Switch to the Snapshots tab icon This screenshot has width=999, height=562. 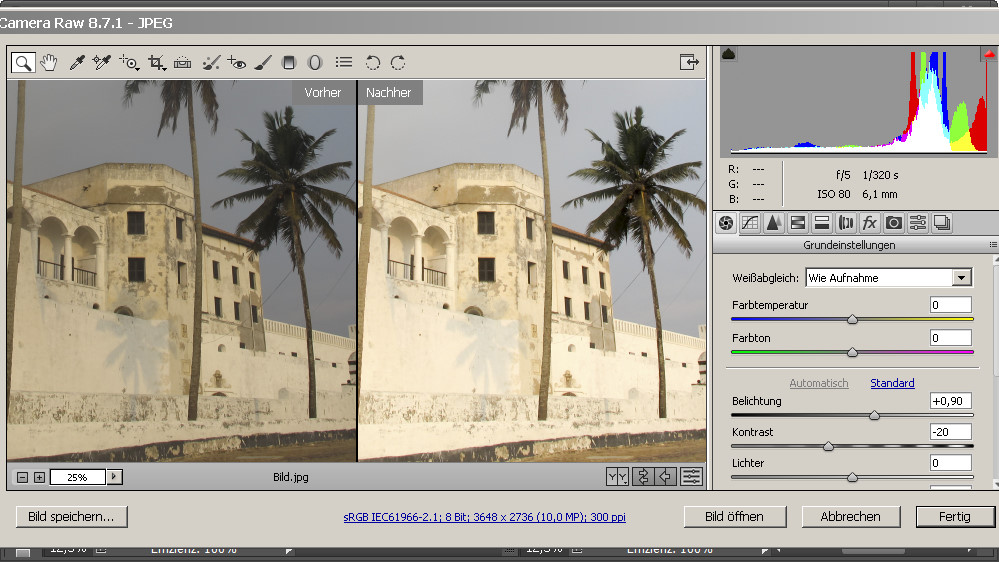click(x=942, y=223)
